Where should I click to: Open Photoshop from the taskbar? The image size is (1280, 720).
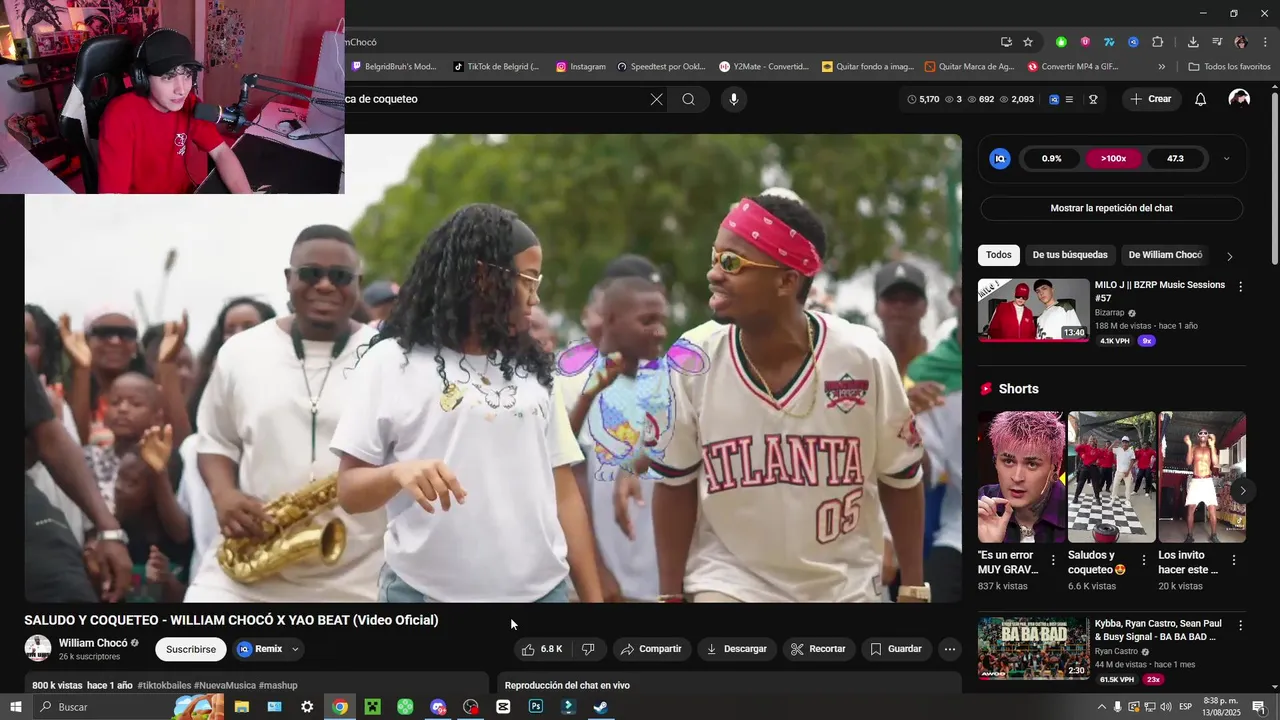[536, 707]
